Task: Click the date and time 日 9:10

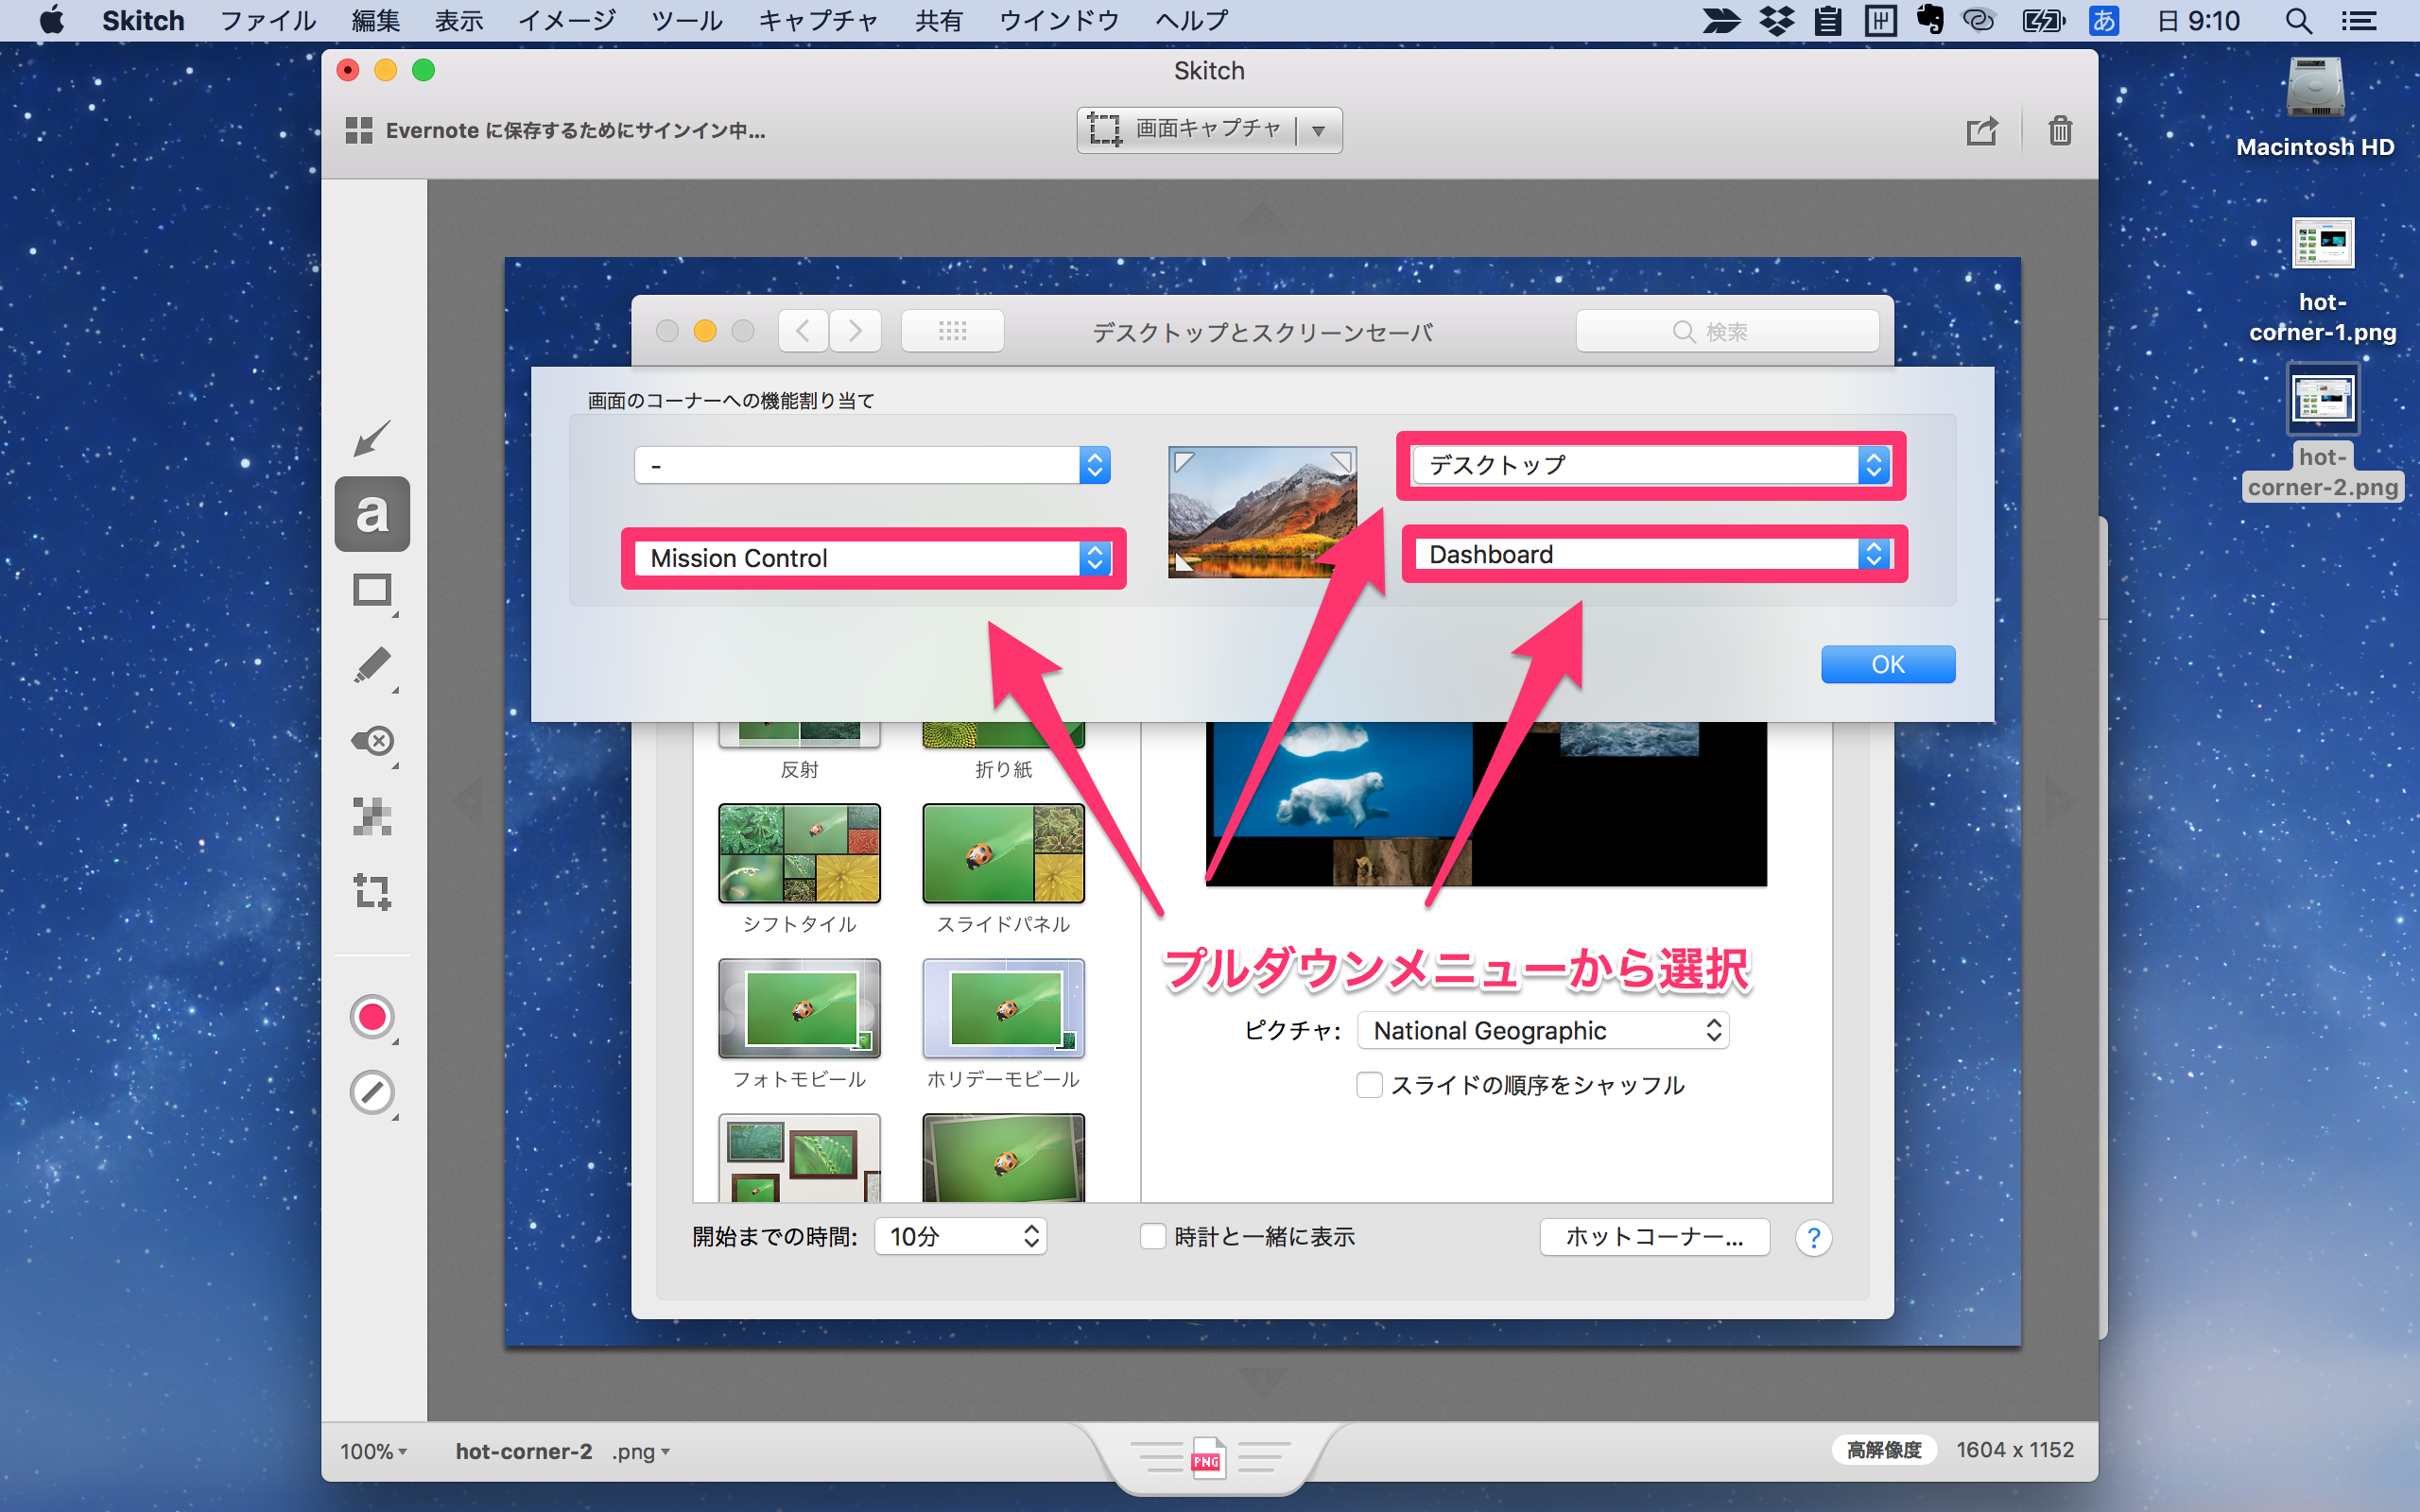Action: [2199, 20]
